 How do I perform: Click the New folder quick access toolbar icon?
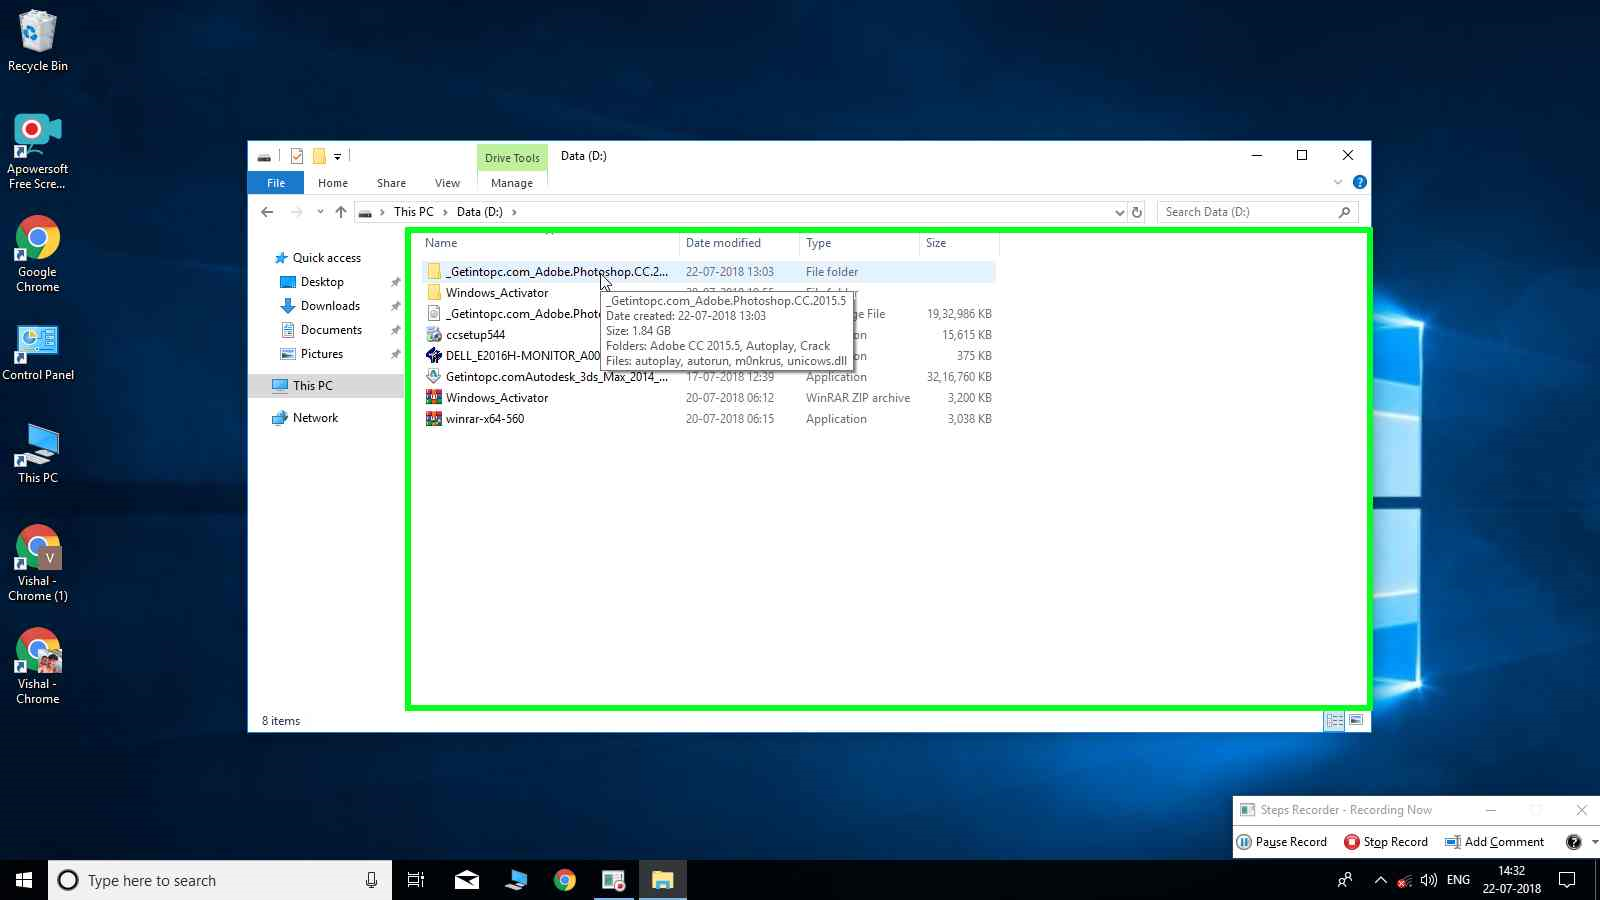[x=319, y=156]
